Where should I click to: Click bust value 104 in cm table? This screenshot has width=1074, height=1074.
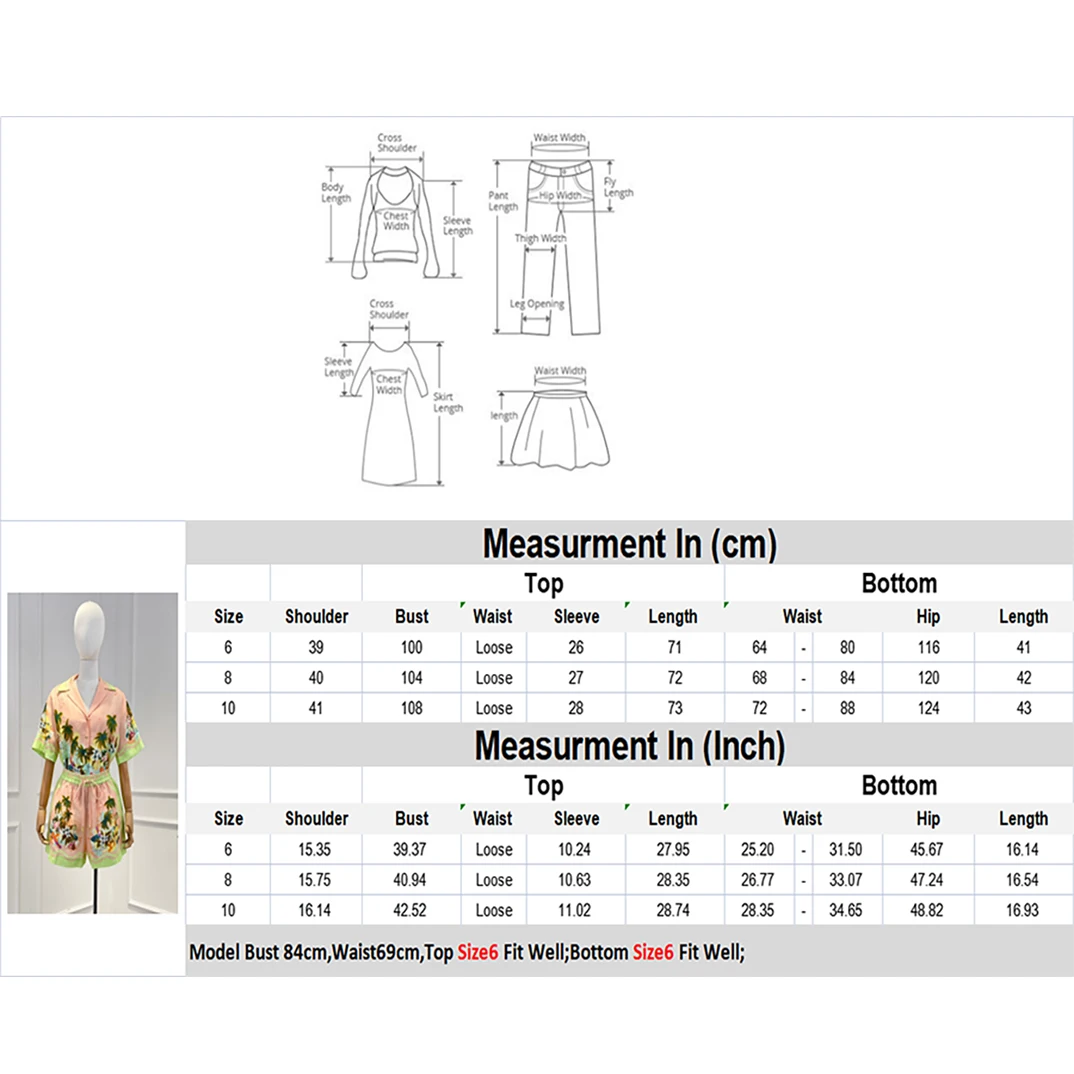(x=412, y=678)
